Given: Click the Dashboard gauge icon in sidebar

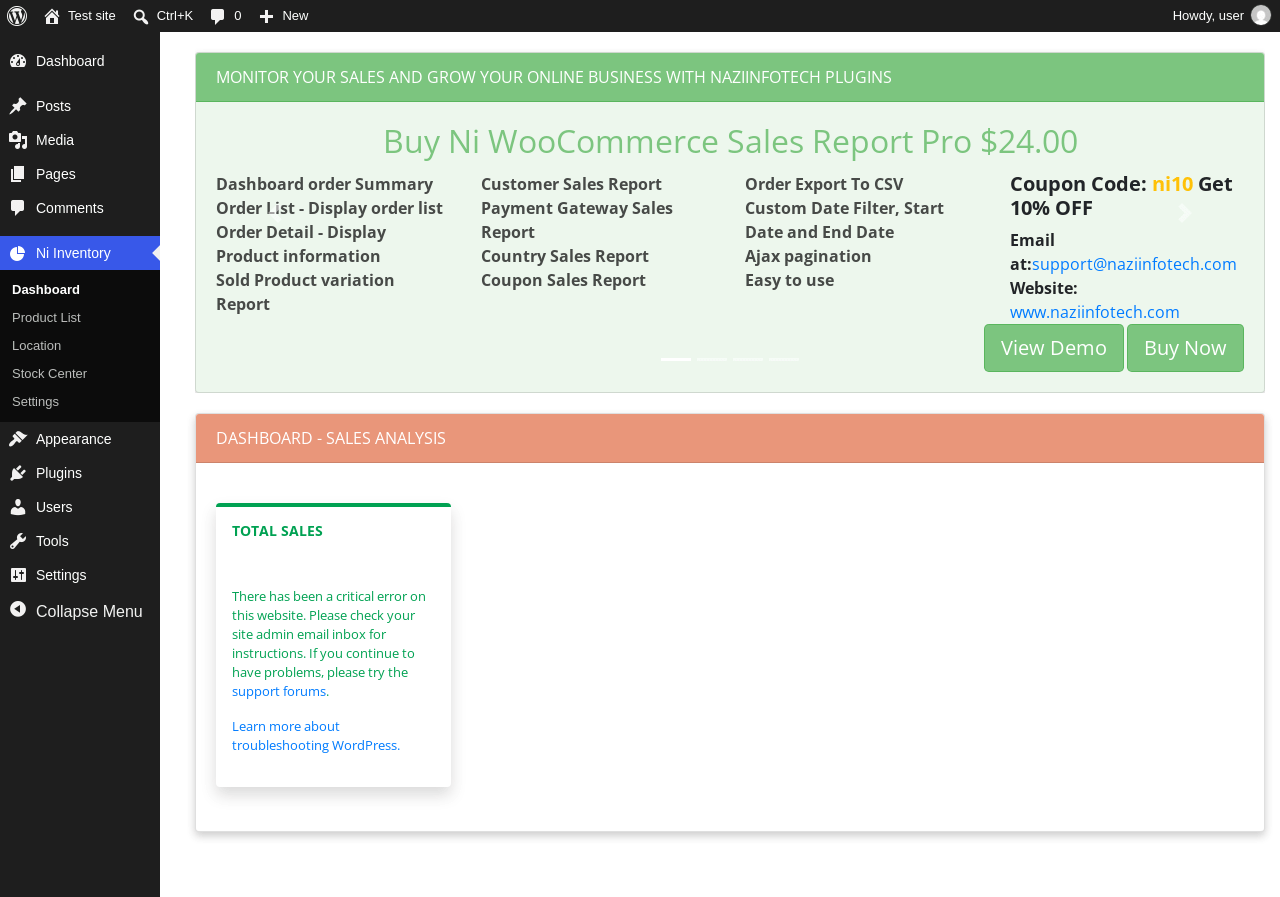Looking at the screenshot, I should (18, 61).
